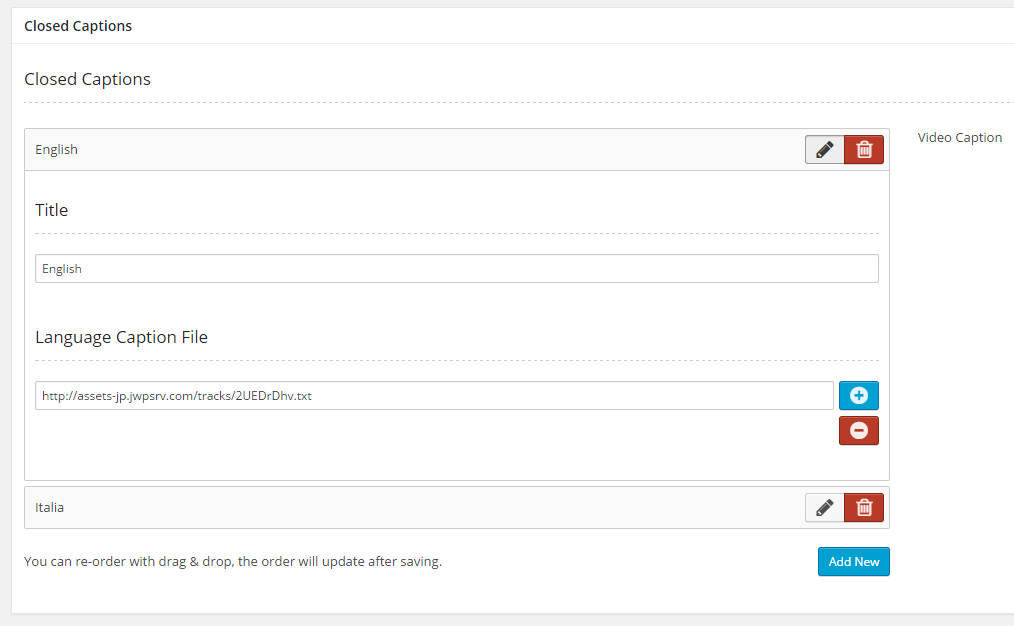1014x626 pixels.
Task: Click the blue plus caption file button
Action: click(x=858, y=395)
